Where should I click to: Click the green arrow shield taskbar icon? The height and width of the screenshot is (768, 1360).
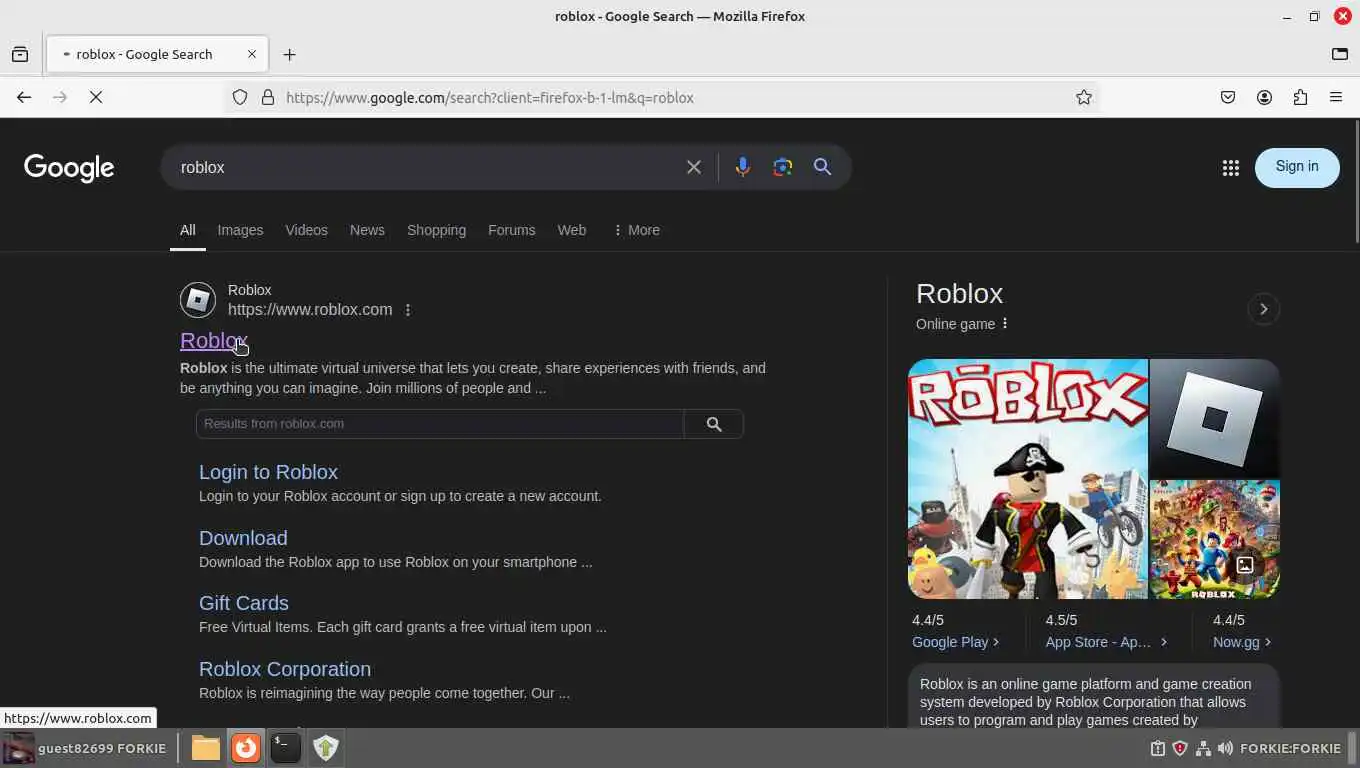coord(326,747)
